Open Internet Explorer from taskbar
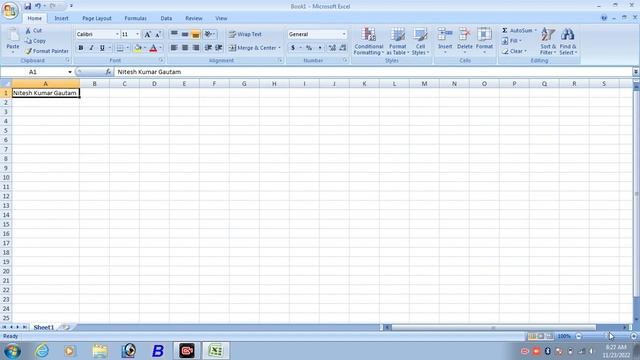This screenshot has height=360, width=640. coord(42,351)
